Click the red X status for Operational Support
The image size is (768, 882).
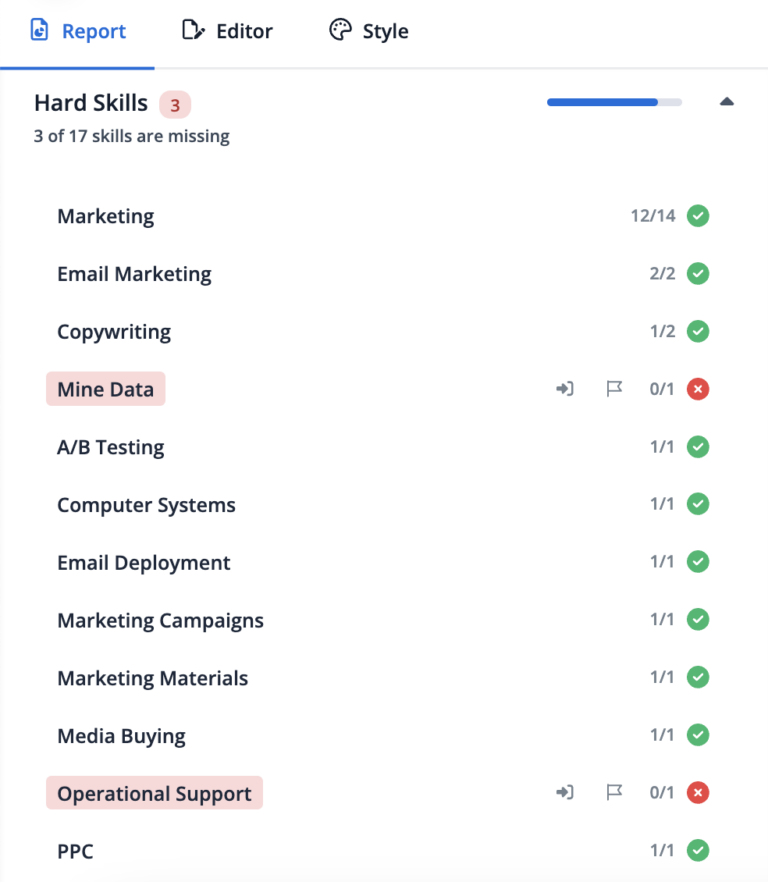tap(698, 793)
